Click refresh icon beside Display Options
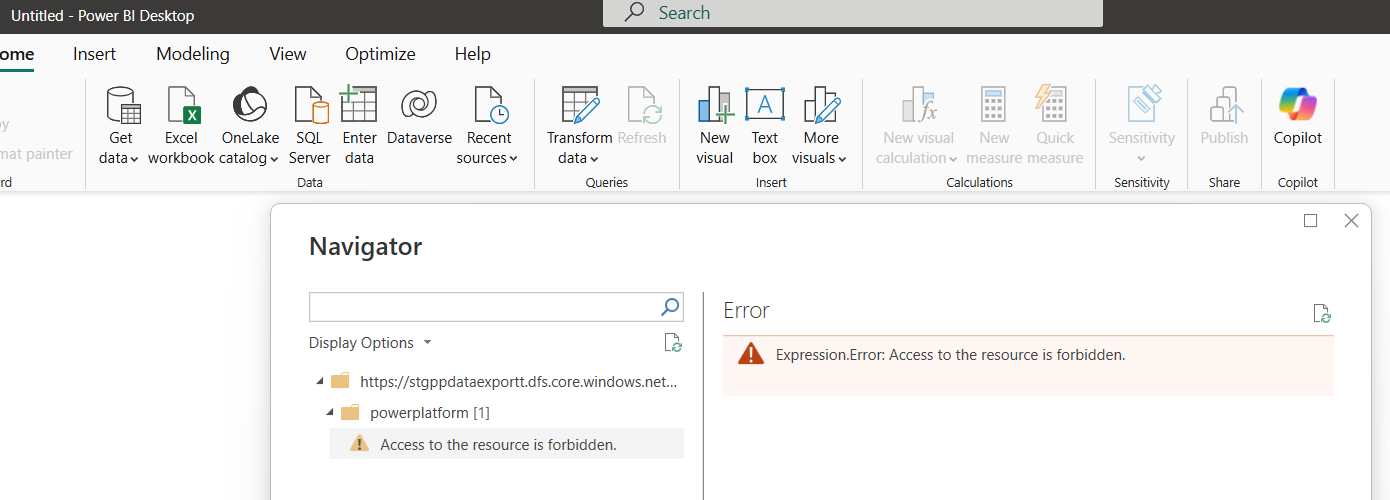The image size is (1390, 500). click(x=673, y=343)
